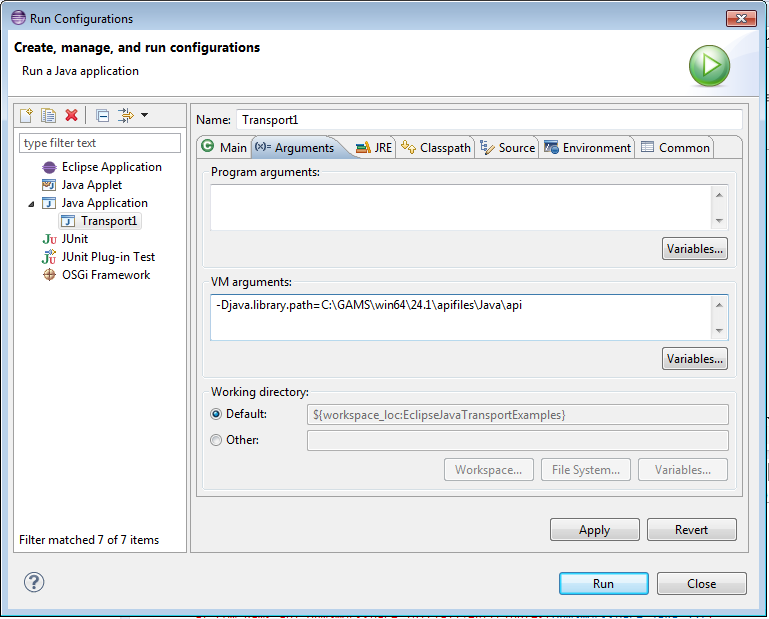Collapse the Java Application tree node
769x619 pixels.
(31, 204)
